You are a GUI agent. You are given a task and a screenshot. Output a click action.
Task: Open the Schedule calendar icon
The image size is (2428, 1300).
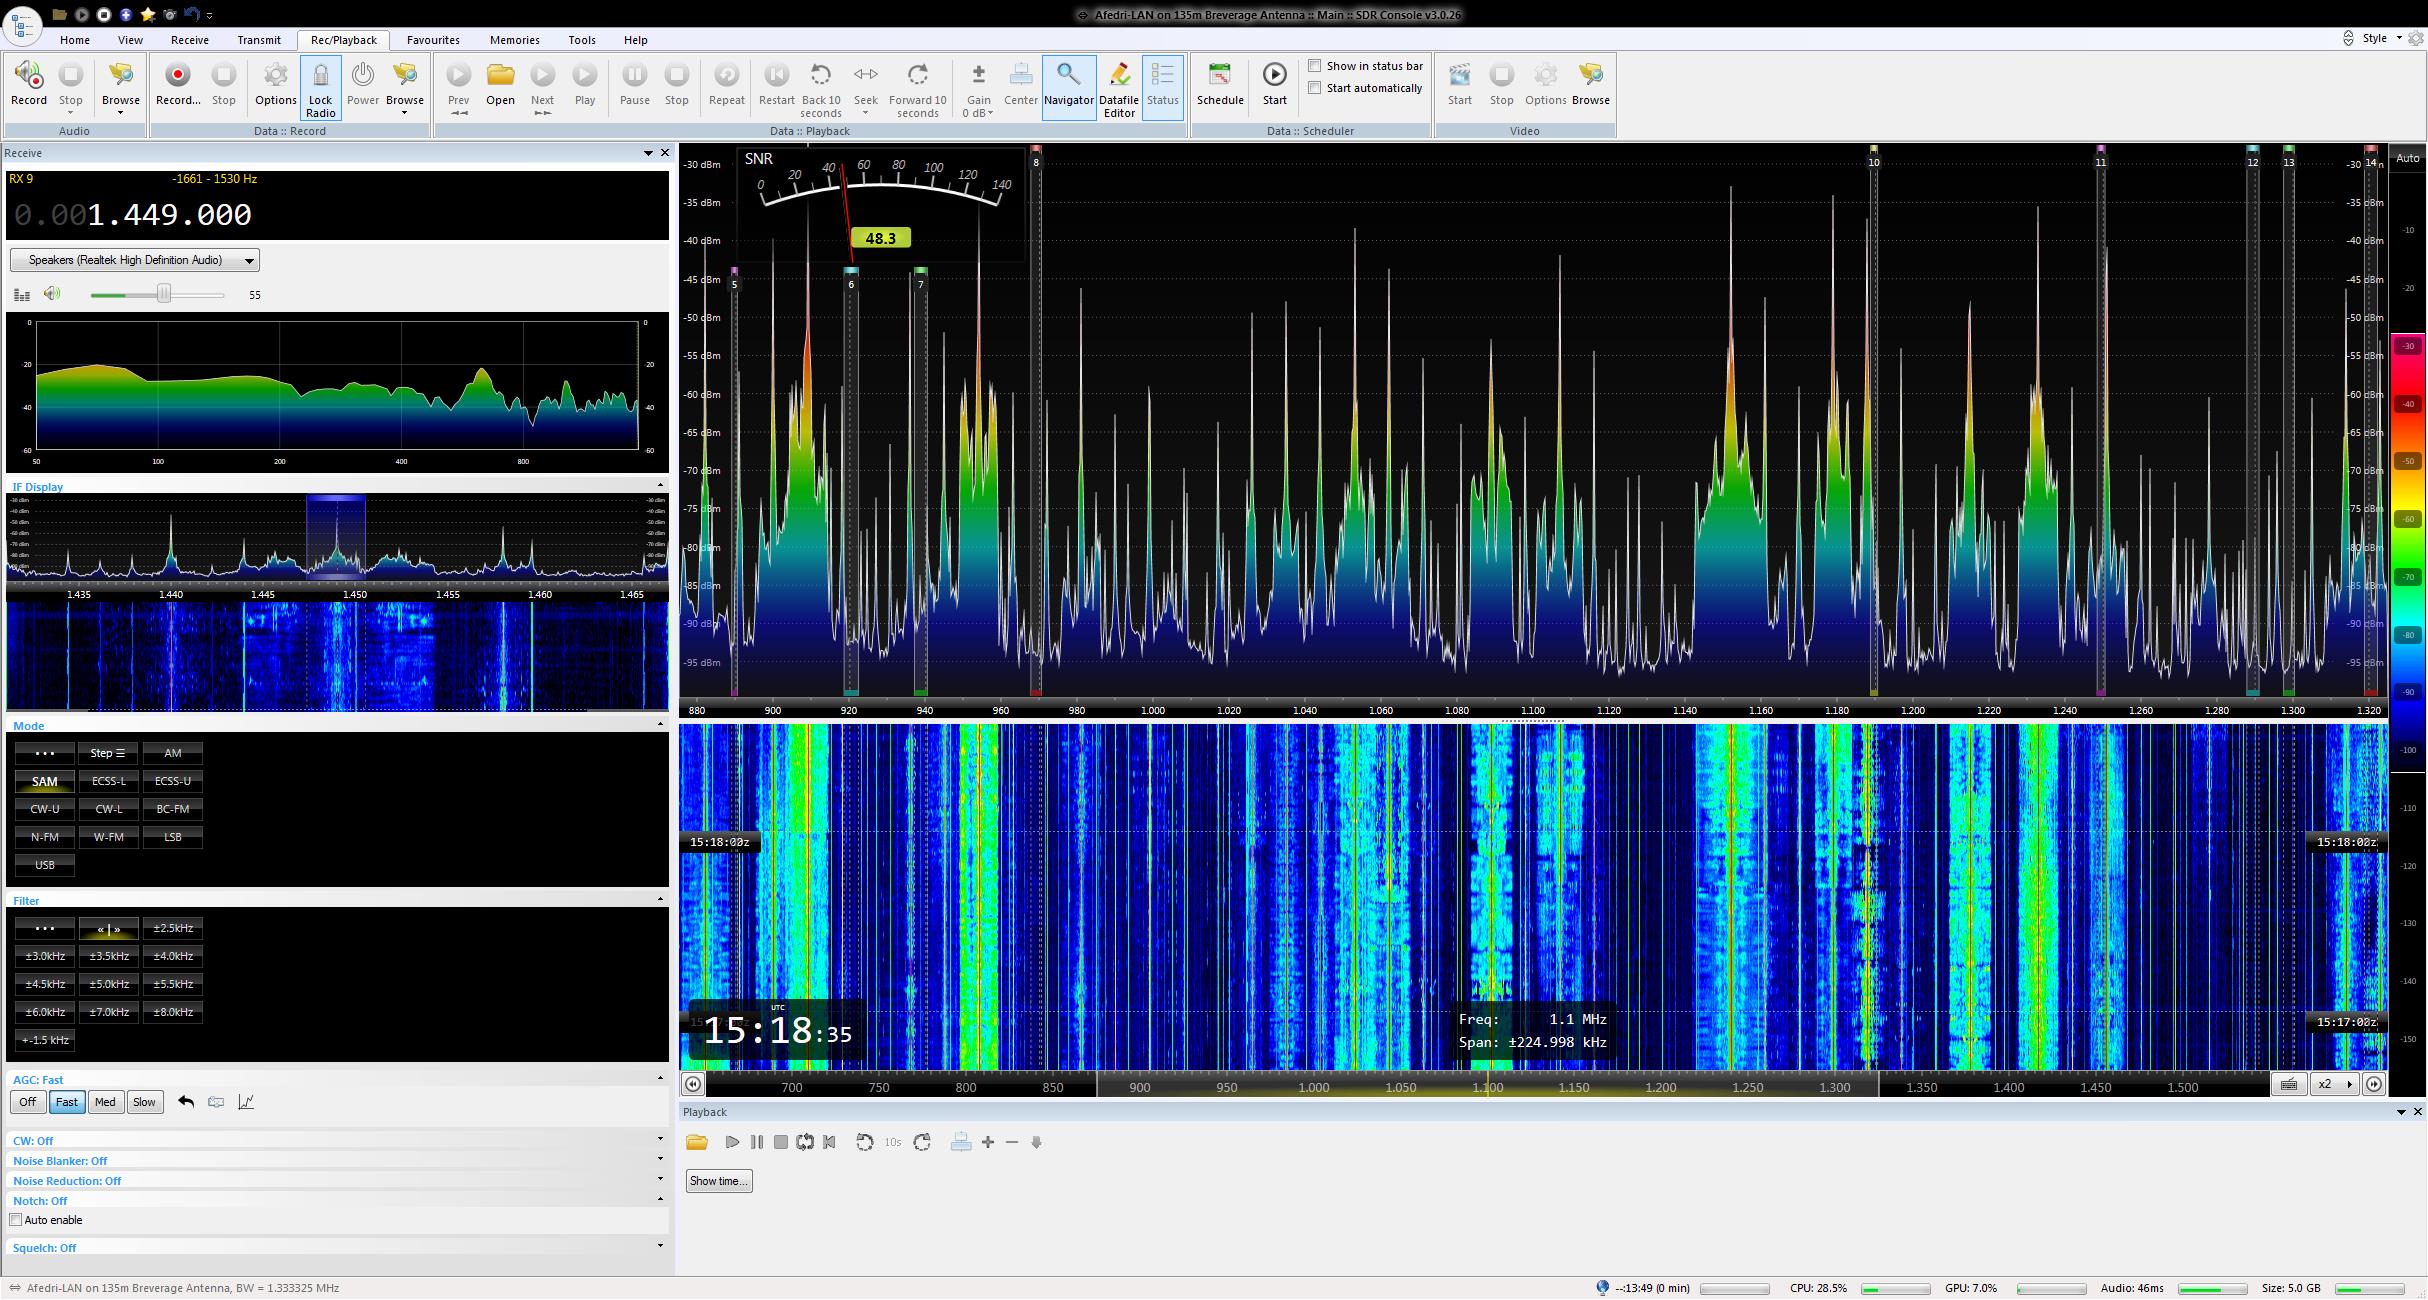tap(1220, 76)
